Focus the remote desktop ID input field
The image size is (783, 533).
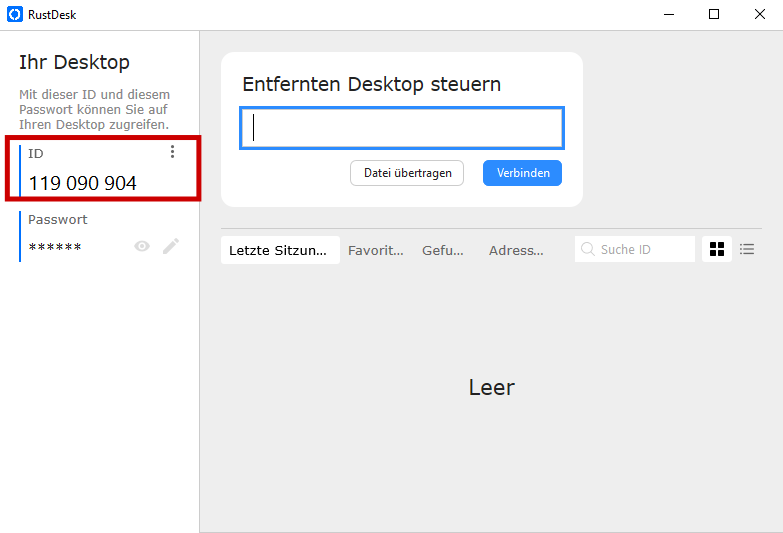click(402, 128)
